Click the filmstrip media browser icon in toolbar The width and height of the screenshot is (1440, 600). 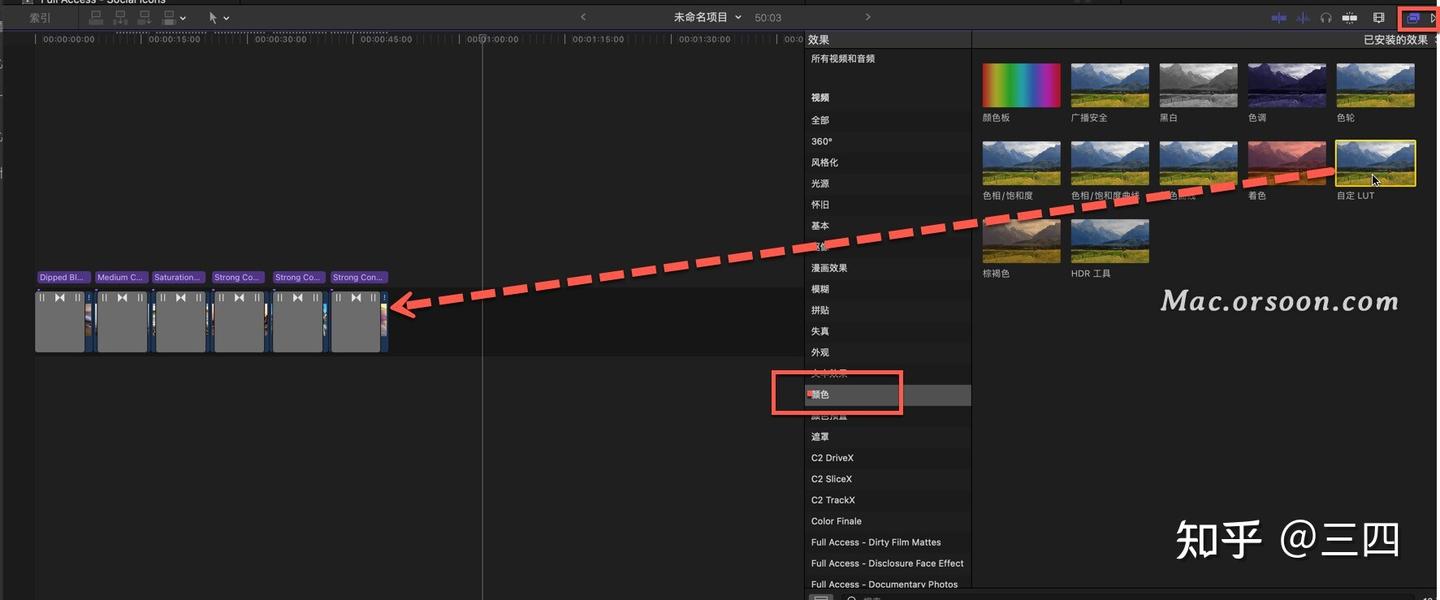click(x=1377, y=17)
